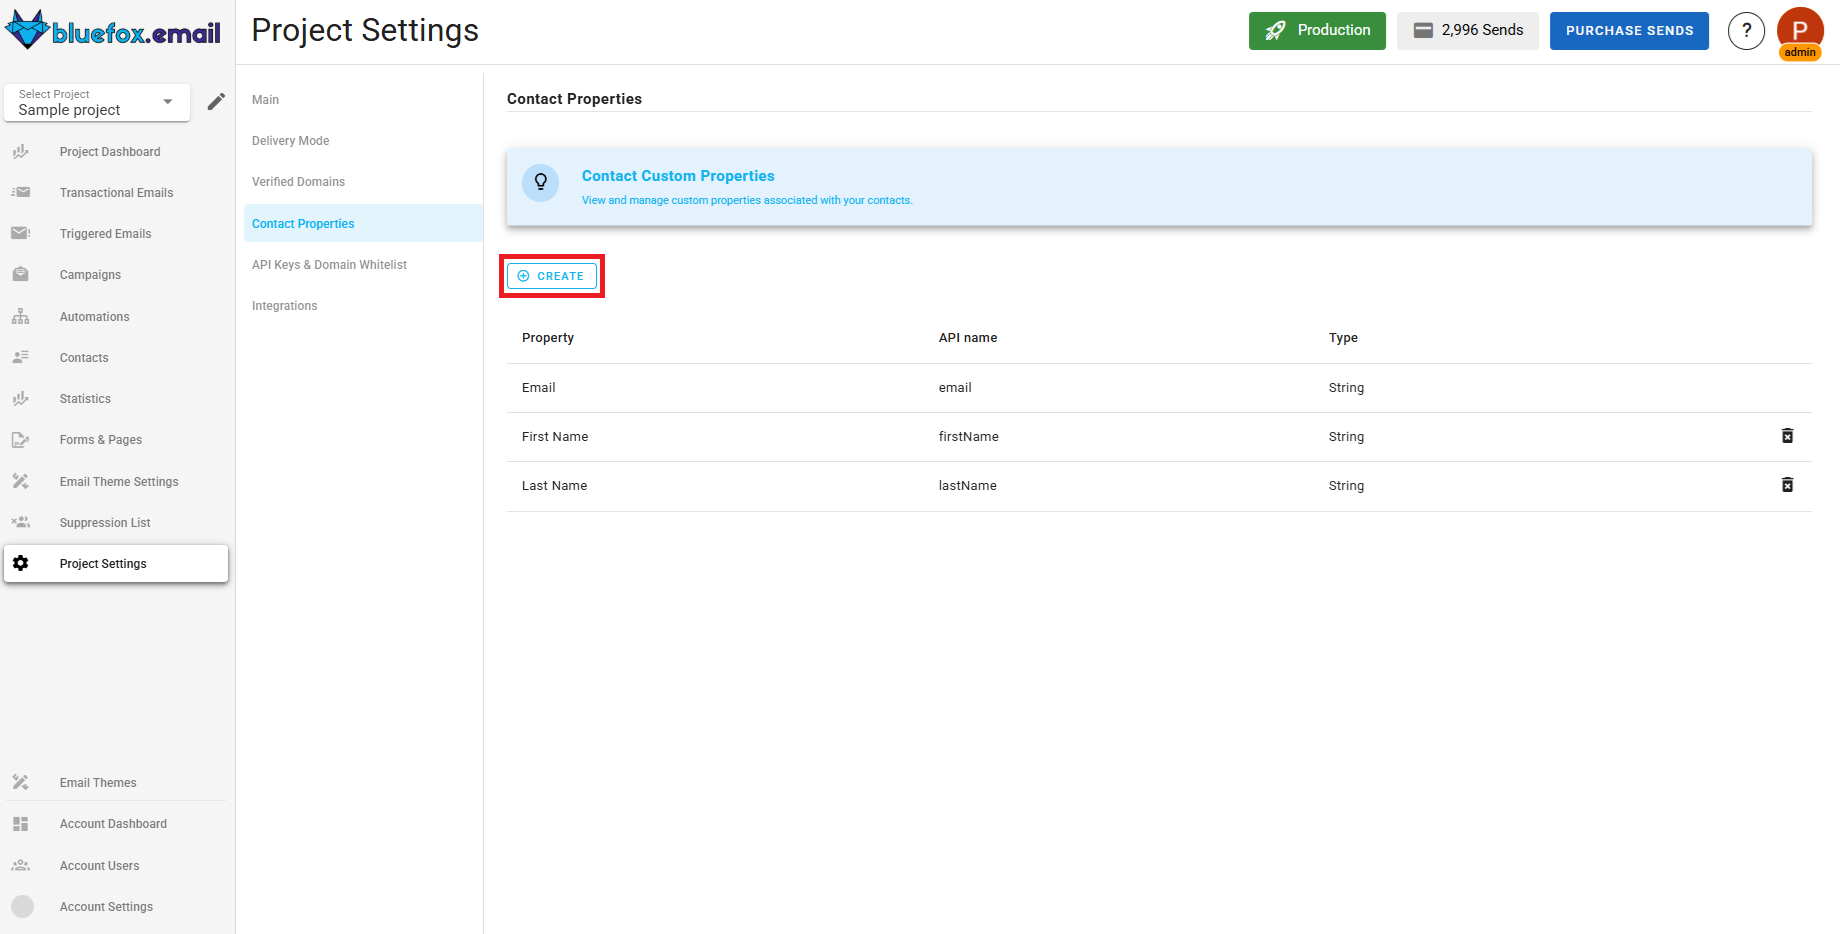Open the Campaigns section icon in sidebar
This screenshot has height=934, width=1840.
(x=20, y=274)
